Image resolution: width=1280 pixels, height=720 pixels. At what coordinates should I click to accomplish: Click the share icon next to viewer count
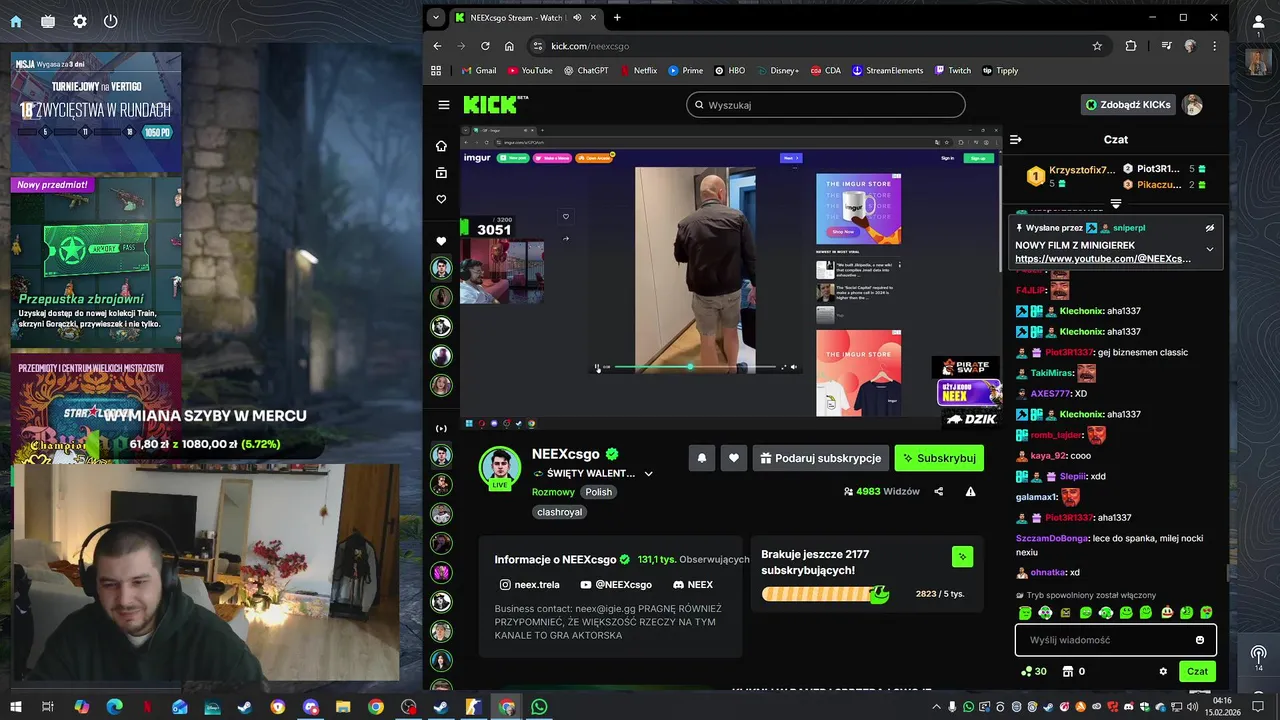pos(938,491)
